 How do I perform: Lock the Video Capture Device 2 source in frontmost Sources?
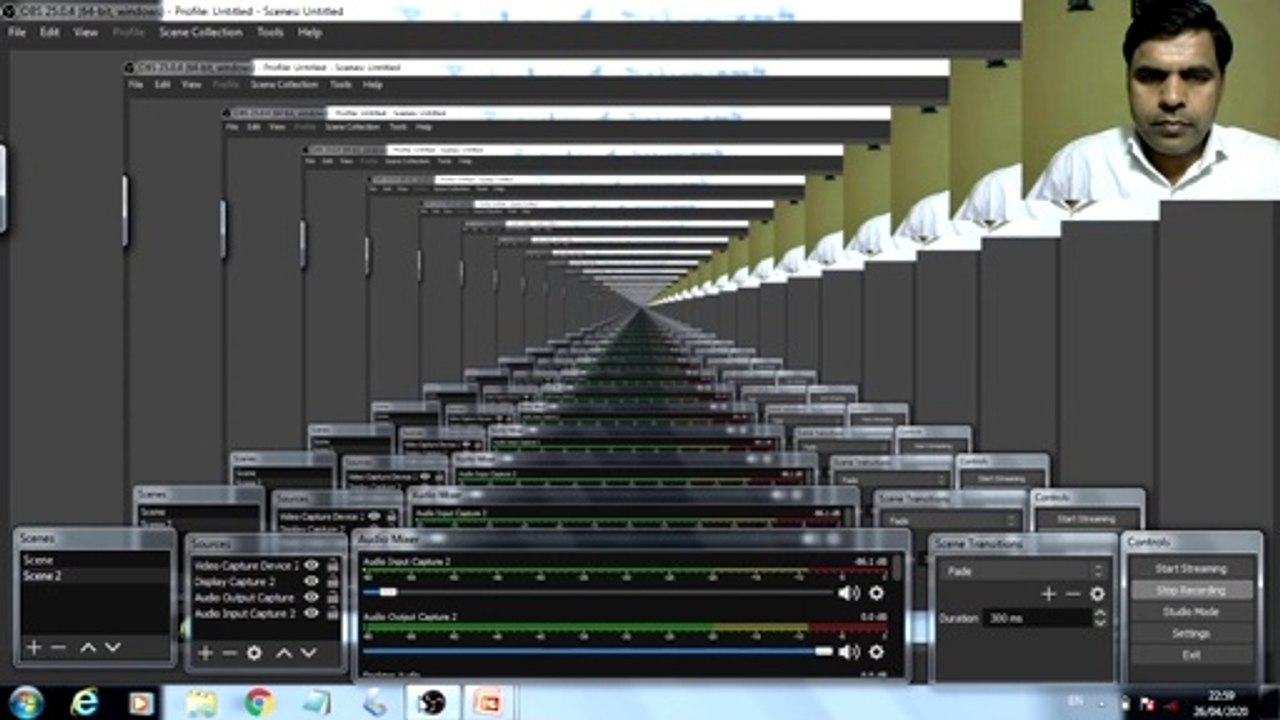click(333, 565)
